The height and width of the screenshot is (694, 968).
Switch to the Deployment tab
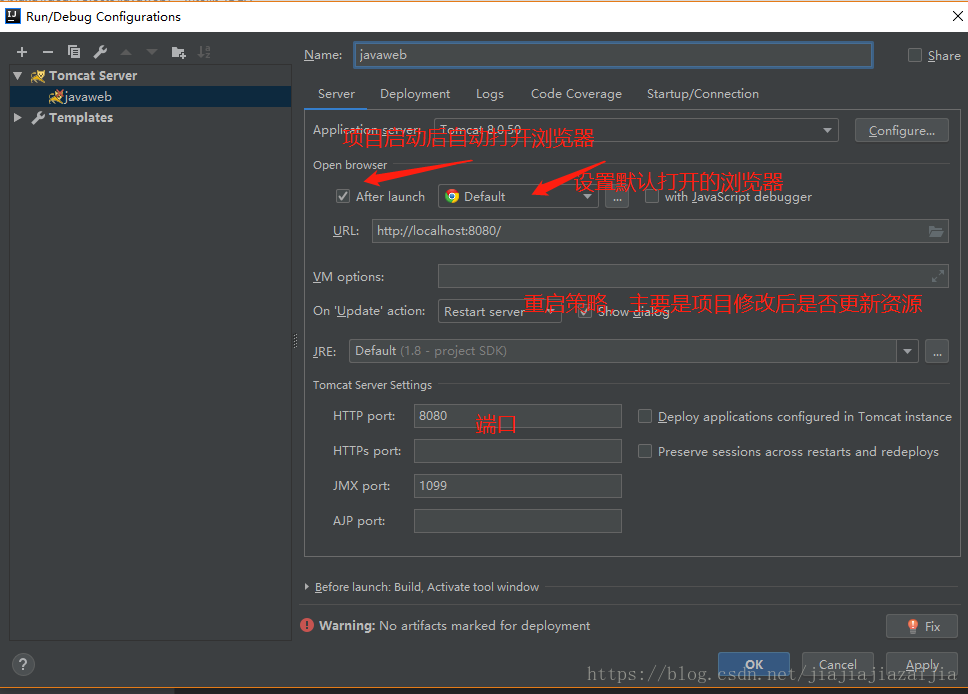(x=415, y=94)
